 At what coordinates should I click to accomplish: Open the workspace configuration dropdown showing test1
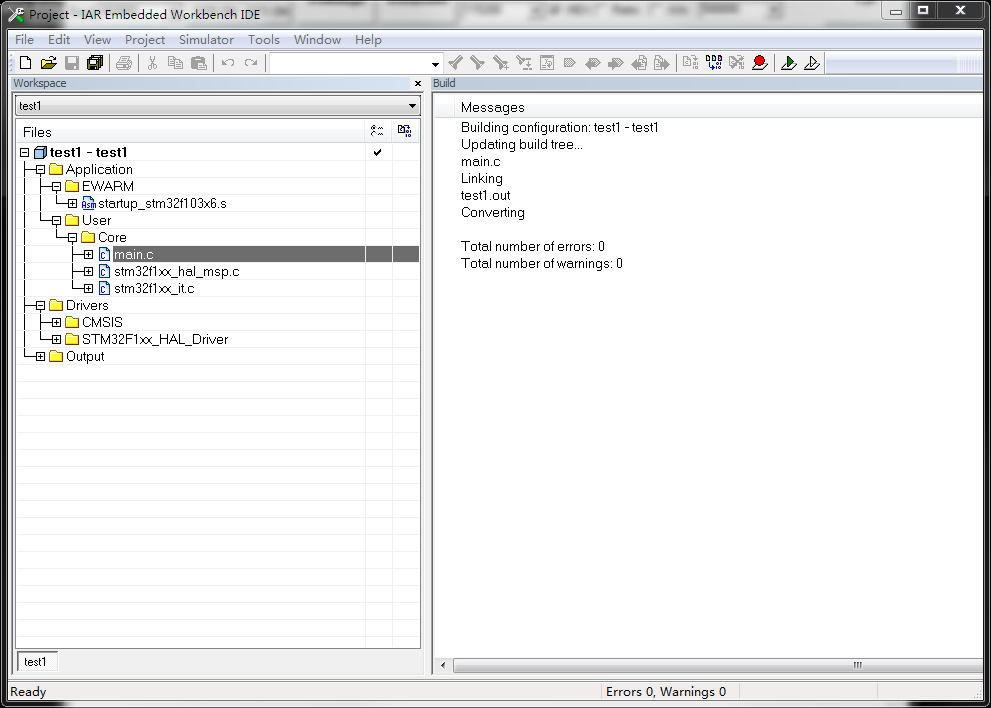413,105
